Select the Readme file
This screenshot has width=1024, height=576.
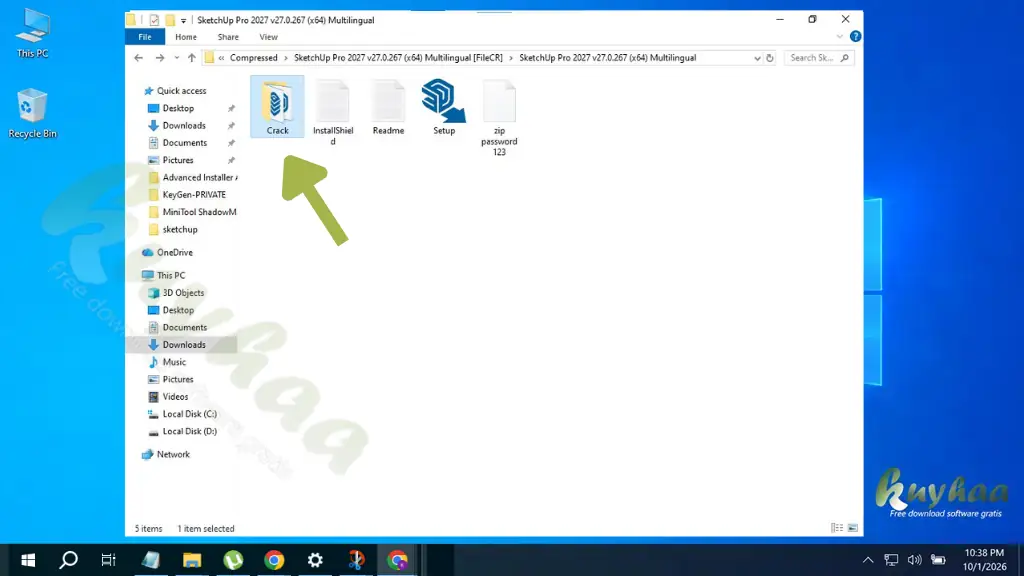(x=388, y=106)
